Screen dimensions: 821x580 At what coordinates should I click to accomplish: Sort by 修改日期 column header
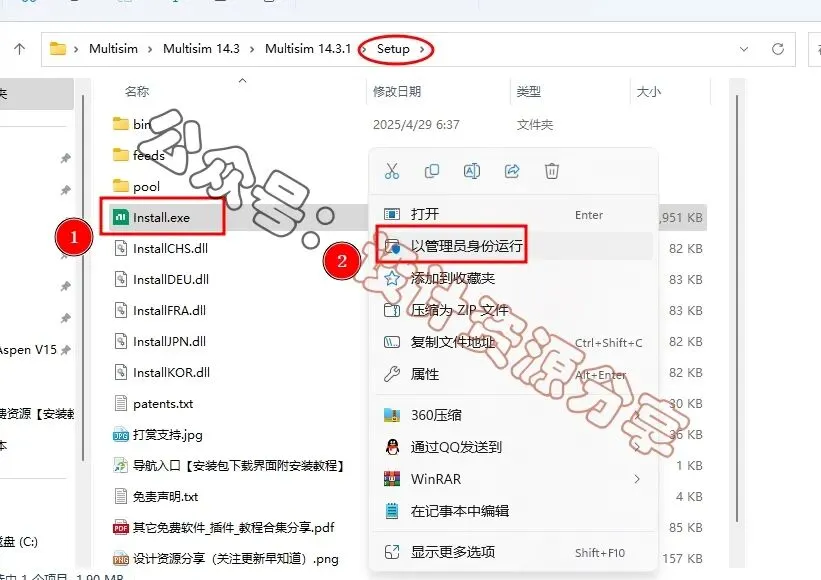[397, 92]
